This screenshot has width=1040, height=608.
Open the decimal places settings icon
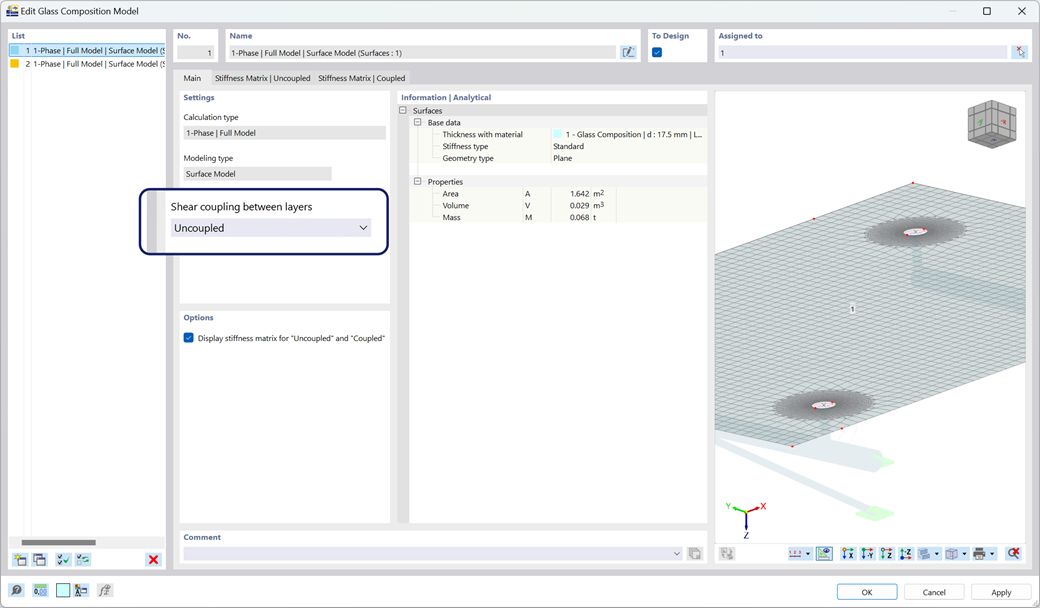[x=40, y=591]
